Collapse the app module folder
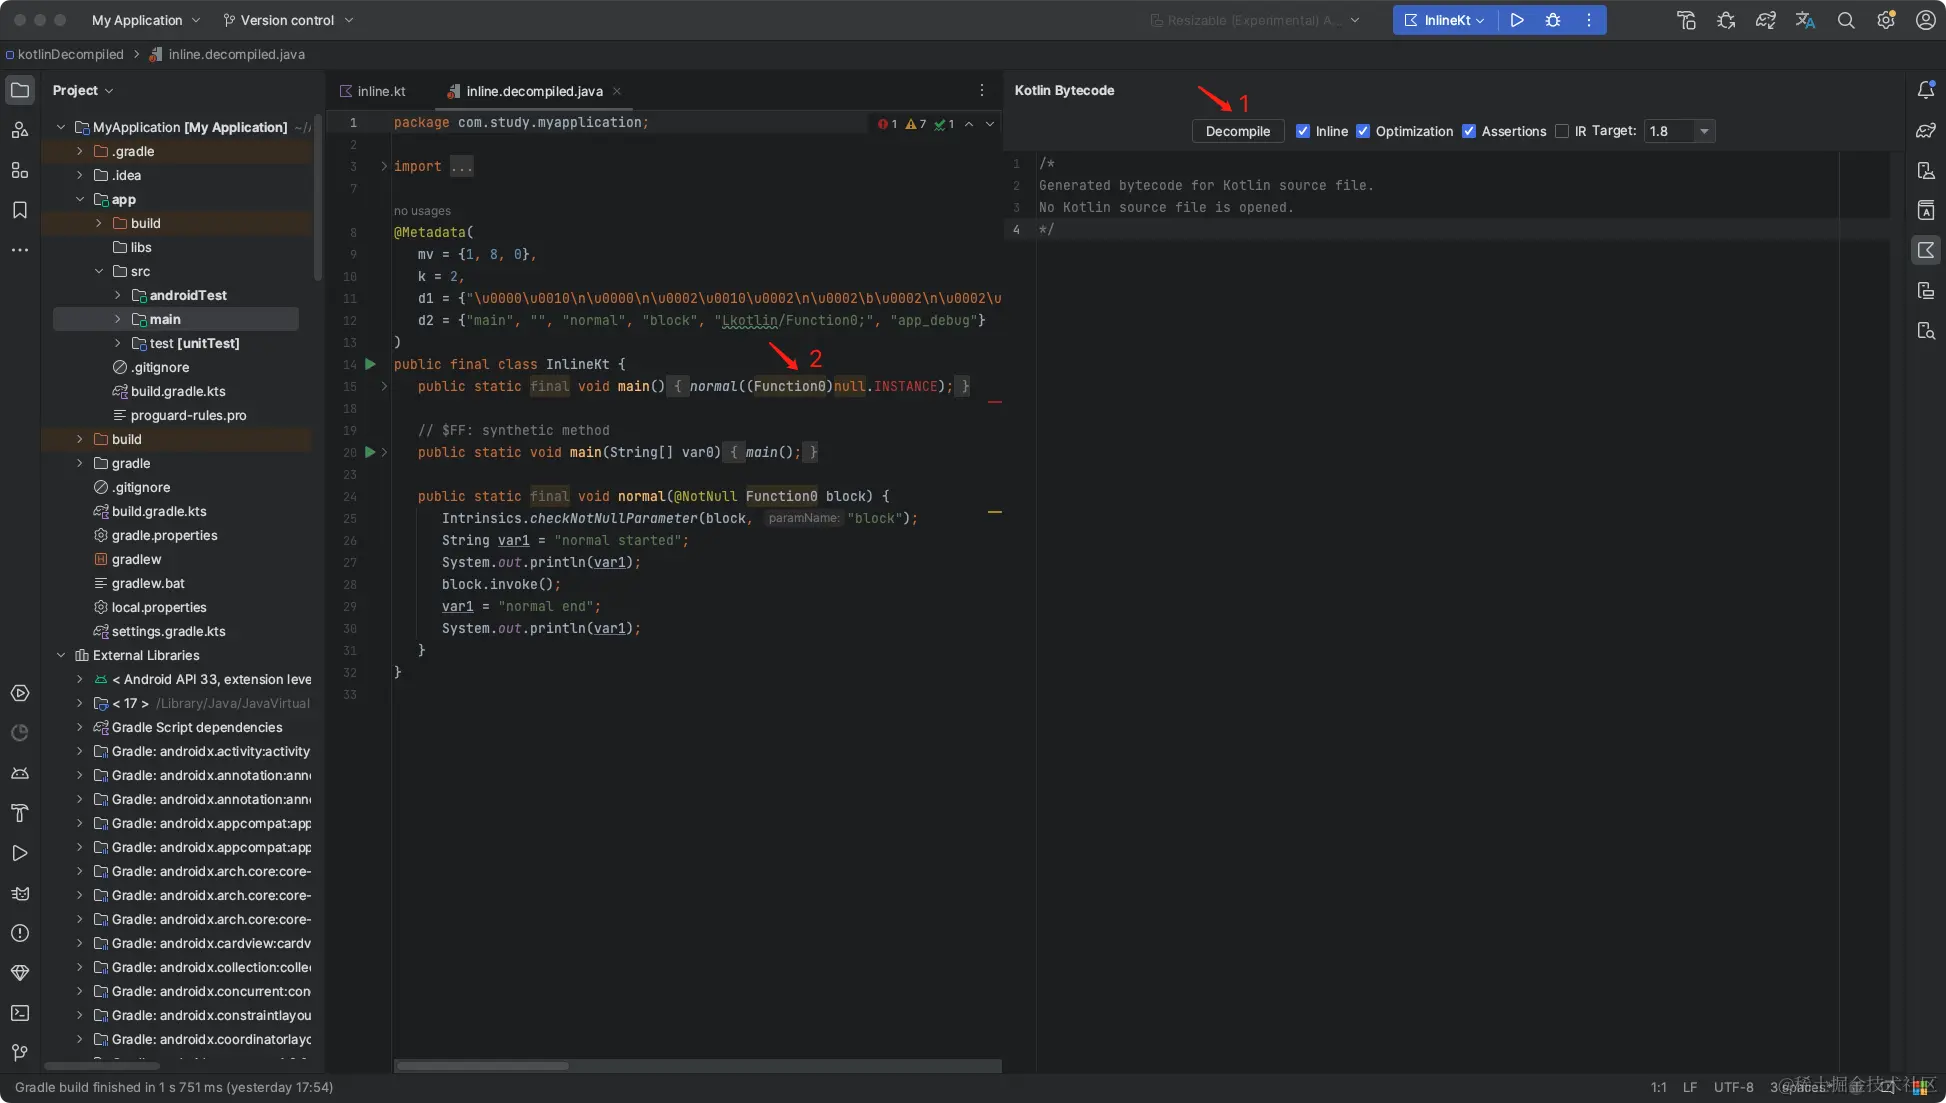The width and height of the screenshot is (1946, 1103). click(80, 199)
